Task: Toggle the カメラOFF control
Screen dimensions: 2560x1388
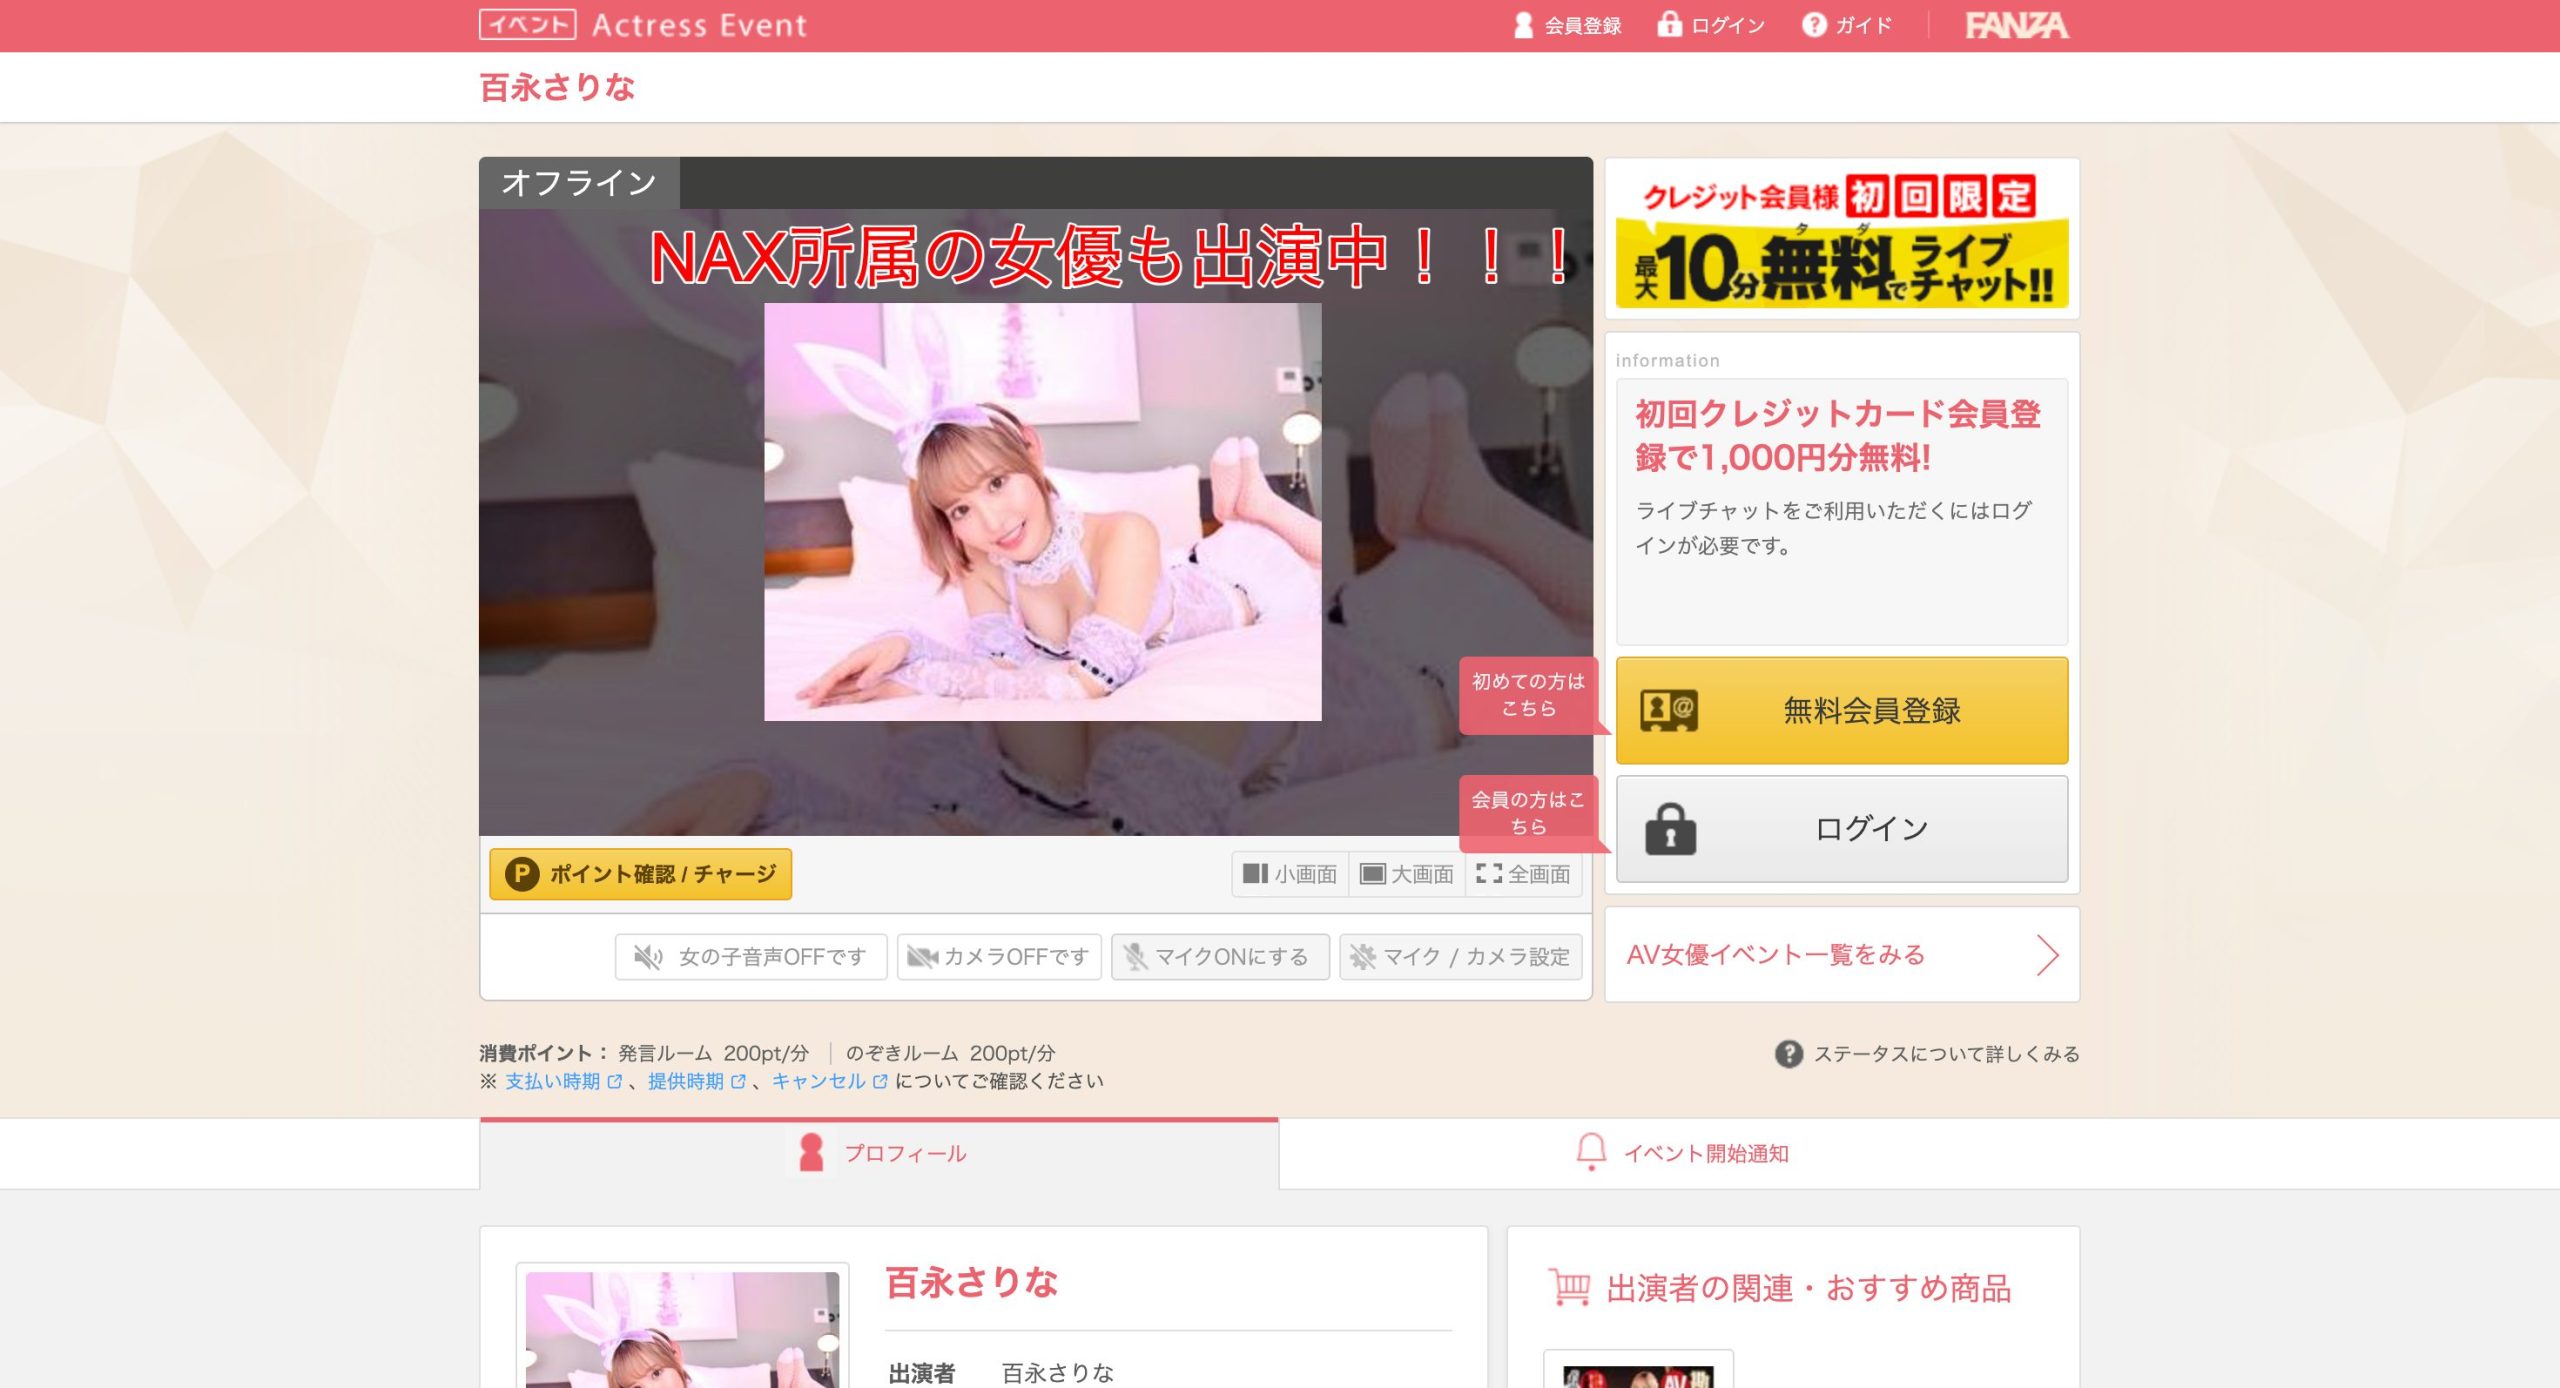Action: click(997, 956)
